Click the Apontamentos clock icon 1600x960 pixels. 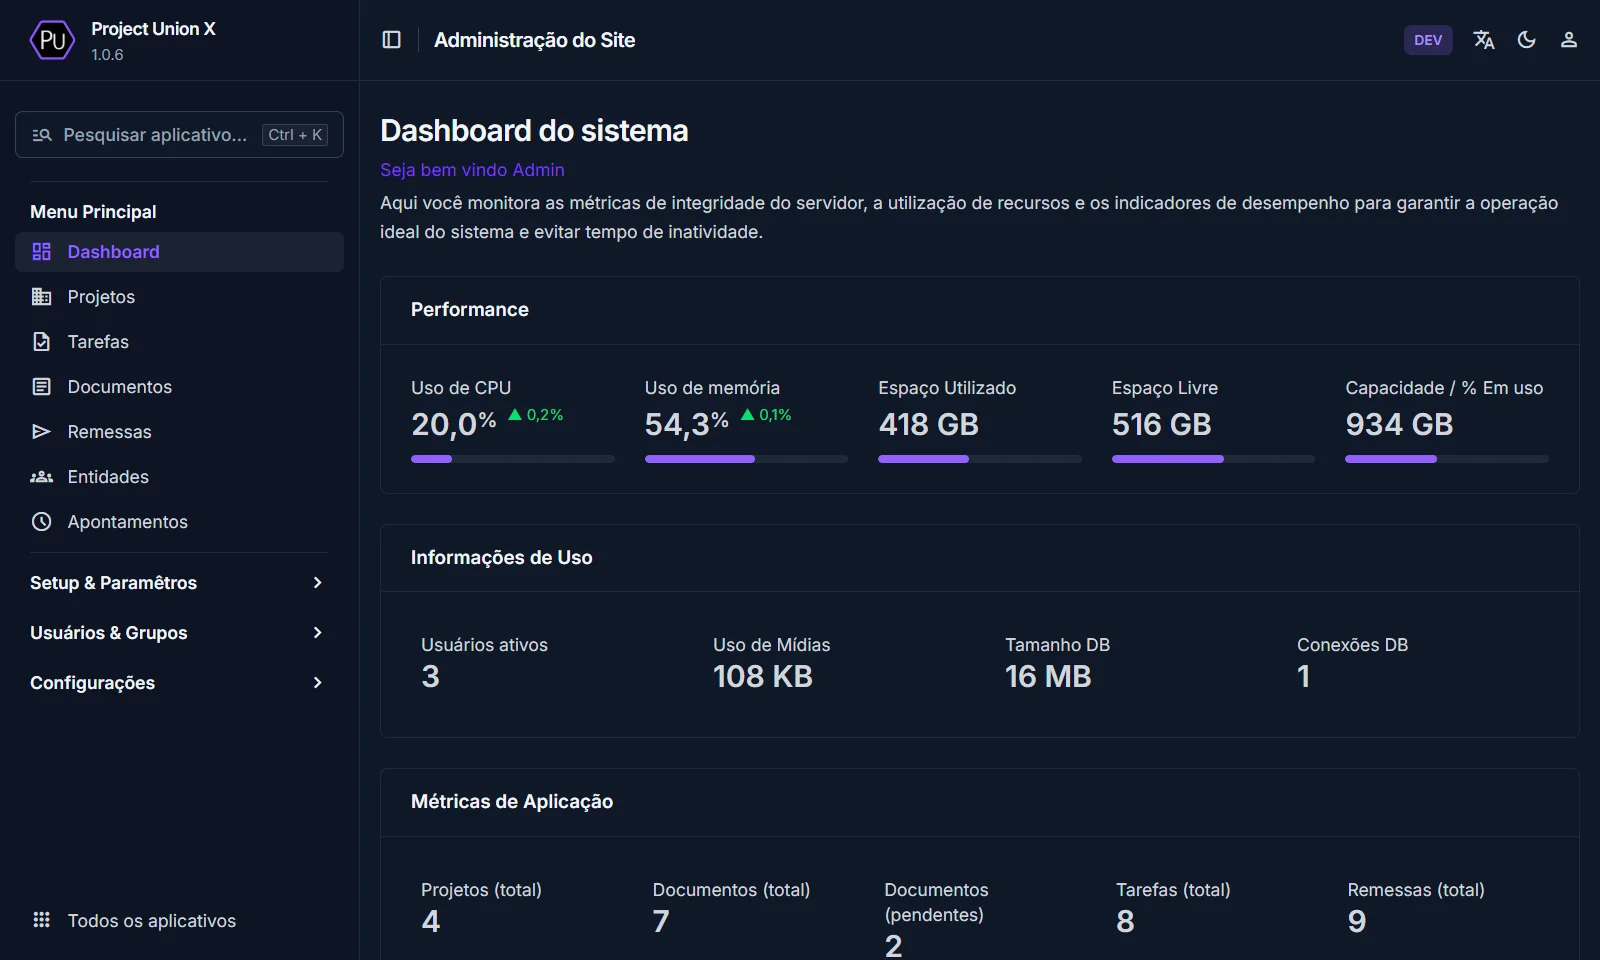point(41,521)
